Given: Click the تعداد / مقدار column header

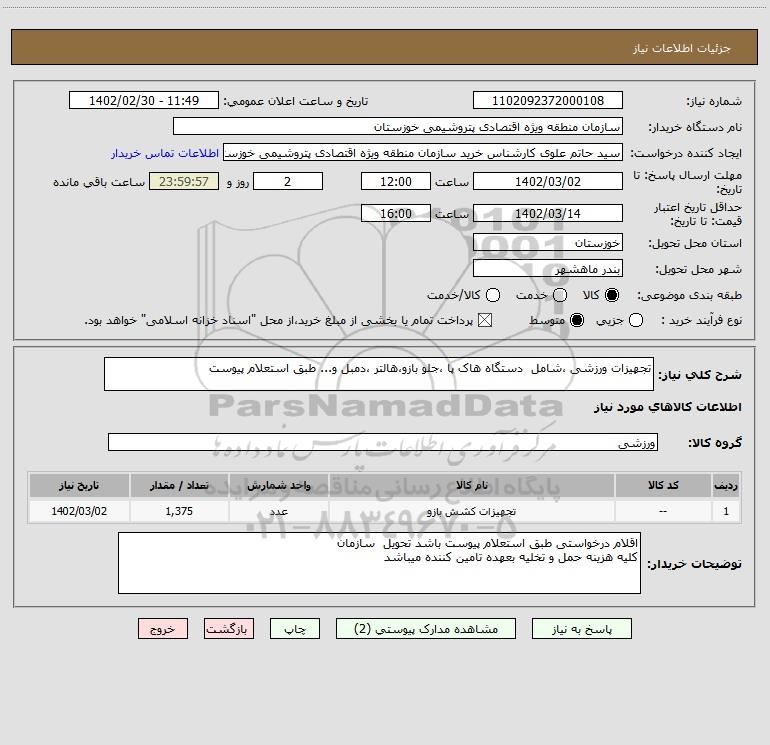Looking at the screenshot, I should [179, 485].
